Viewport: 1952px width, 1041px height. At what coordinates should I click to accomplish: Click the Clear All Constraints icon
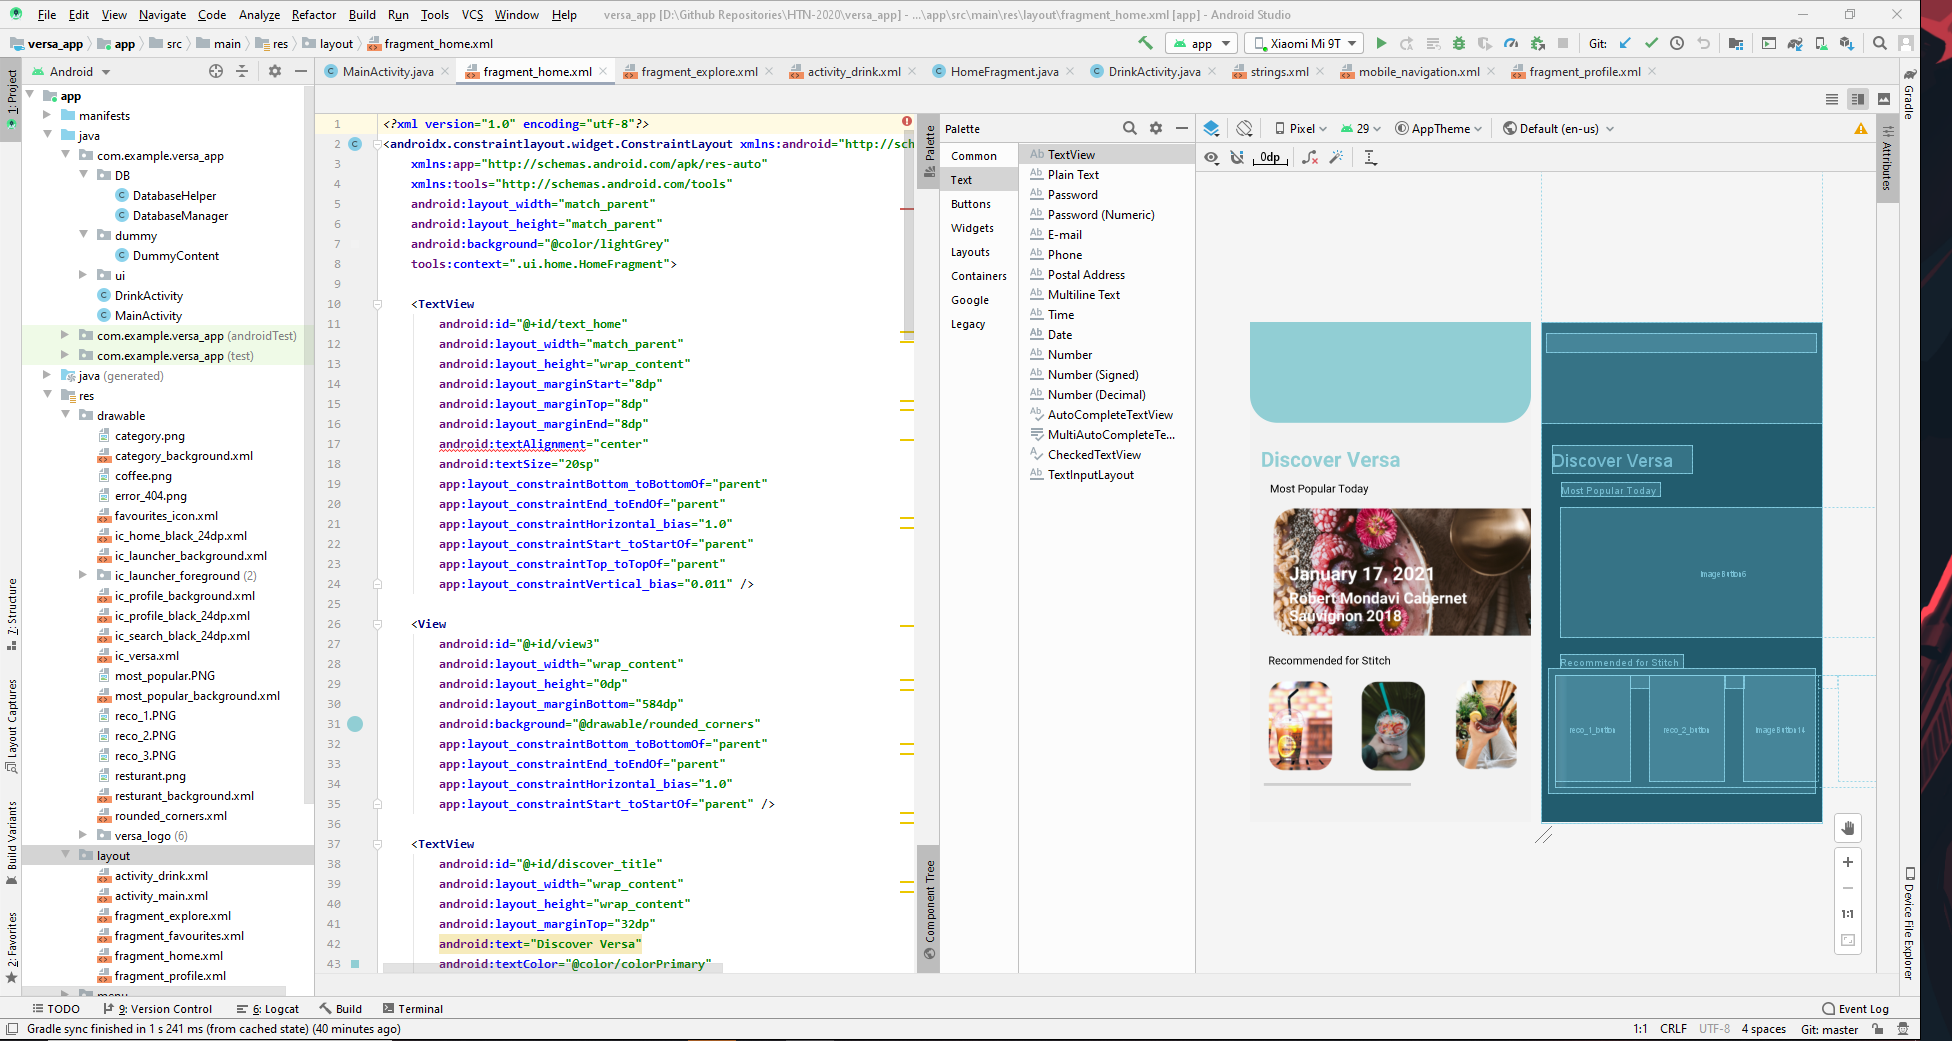coord(1310,157)
